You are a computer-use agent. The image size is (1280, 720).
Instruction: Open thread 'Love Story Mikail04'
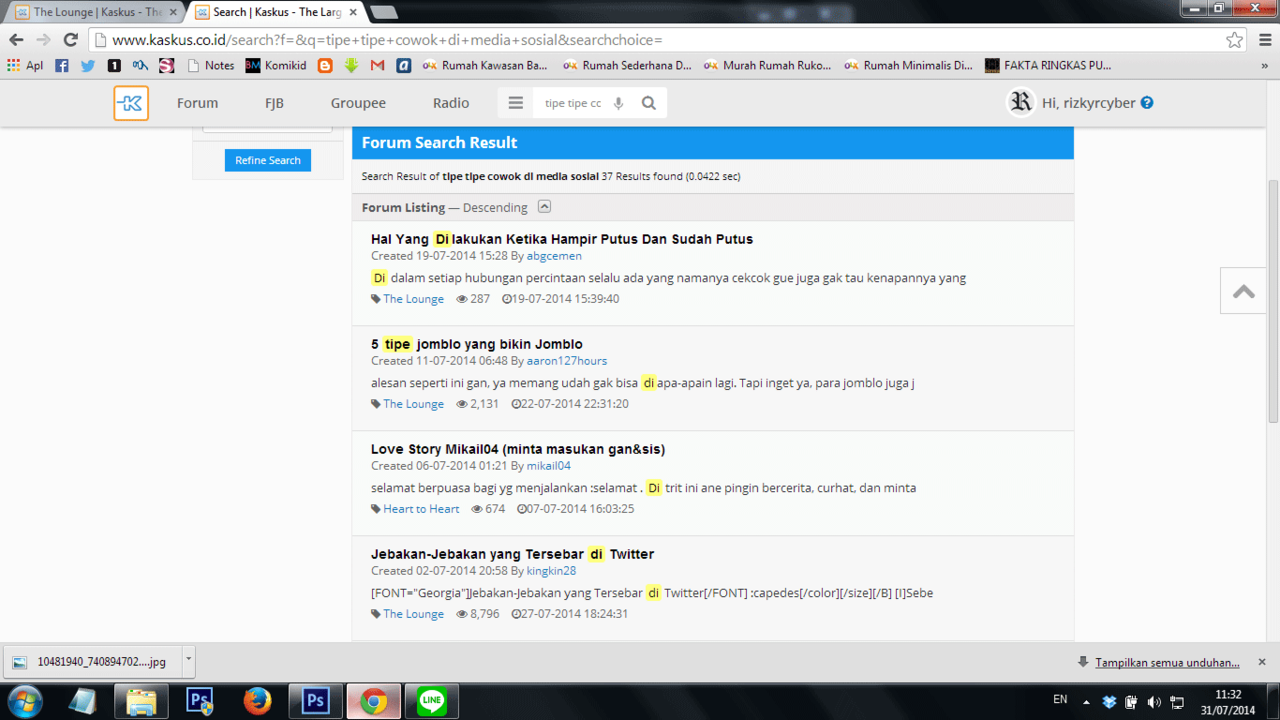[x=518, y=449]
